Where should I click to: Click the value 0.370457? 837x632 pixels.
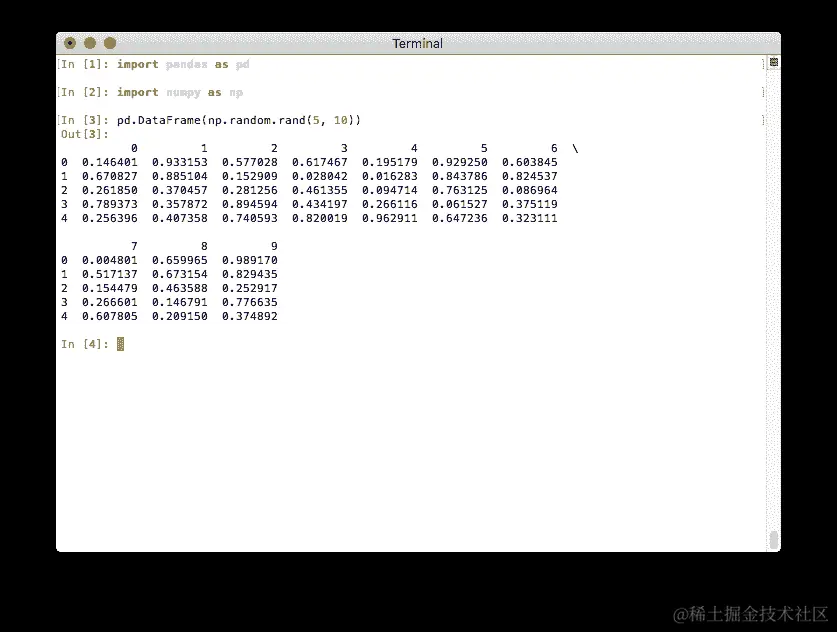pos(179,190)
